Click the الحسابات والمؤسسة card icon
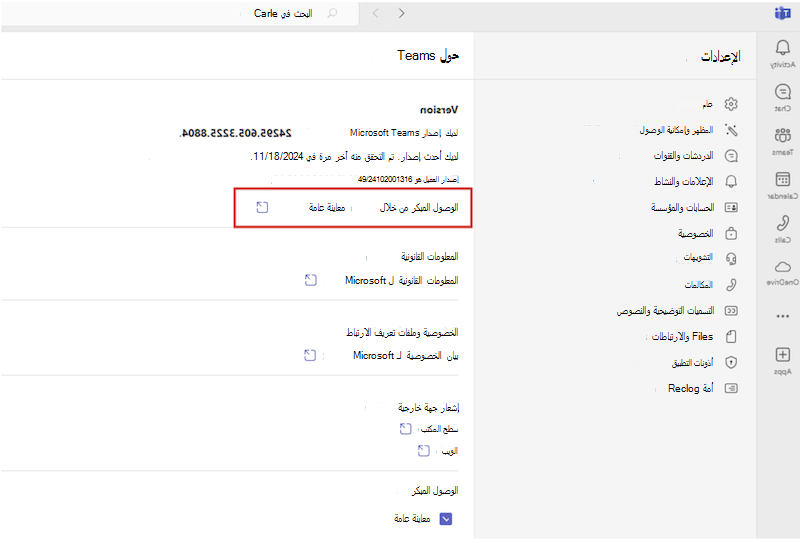Screen dimensions: 800x543 731,208
